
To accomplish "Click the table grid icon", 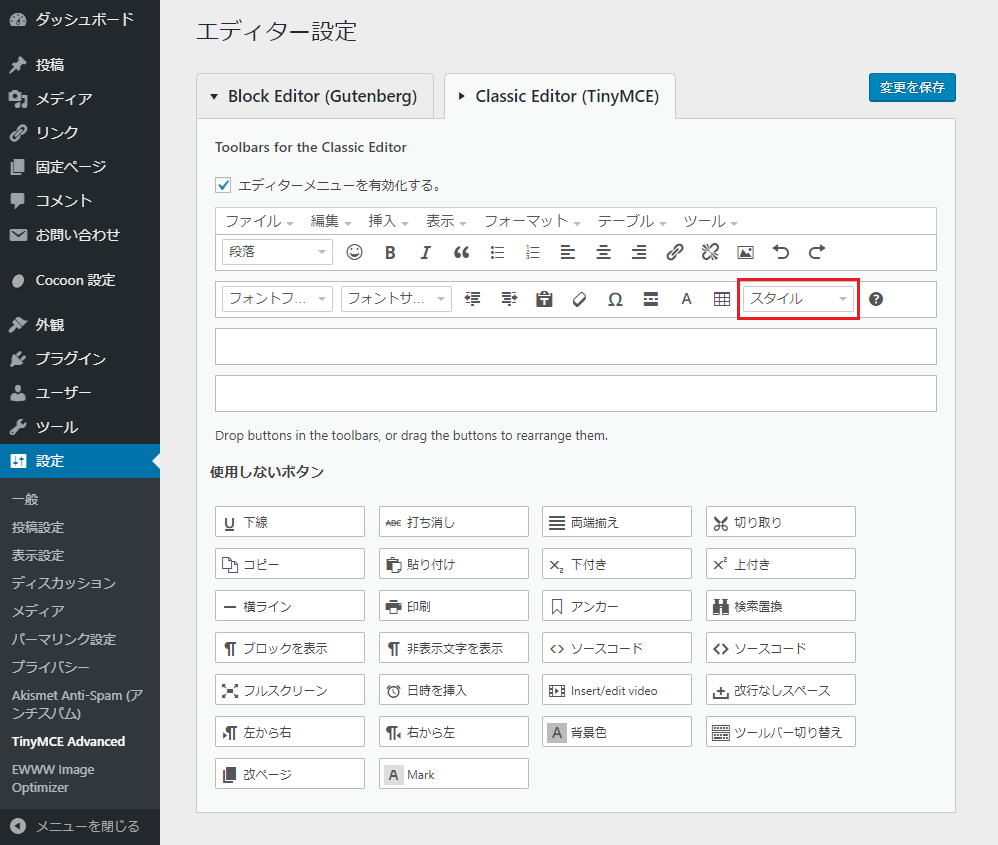I will pos(722,299).
